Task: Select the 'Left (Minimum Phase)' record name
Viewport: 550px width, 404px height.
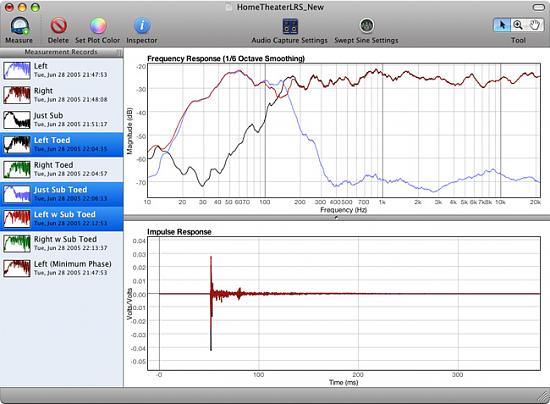Action: tap(73, 264)
